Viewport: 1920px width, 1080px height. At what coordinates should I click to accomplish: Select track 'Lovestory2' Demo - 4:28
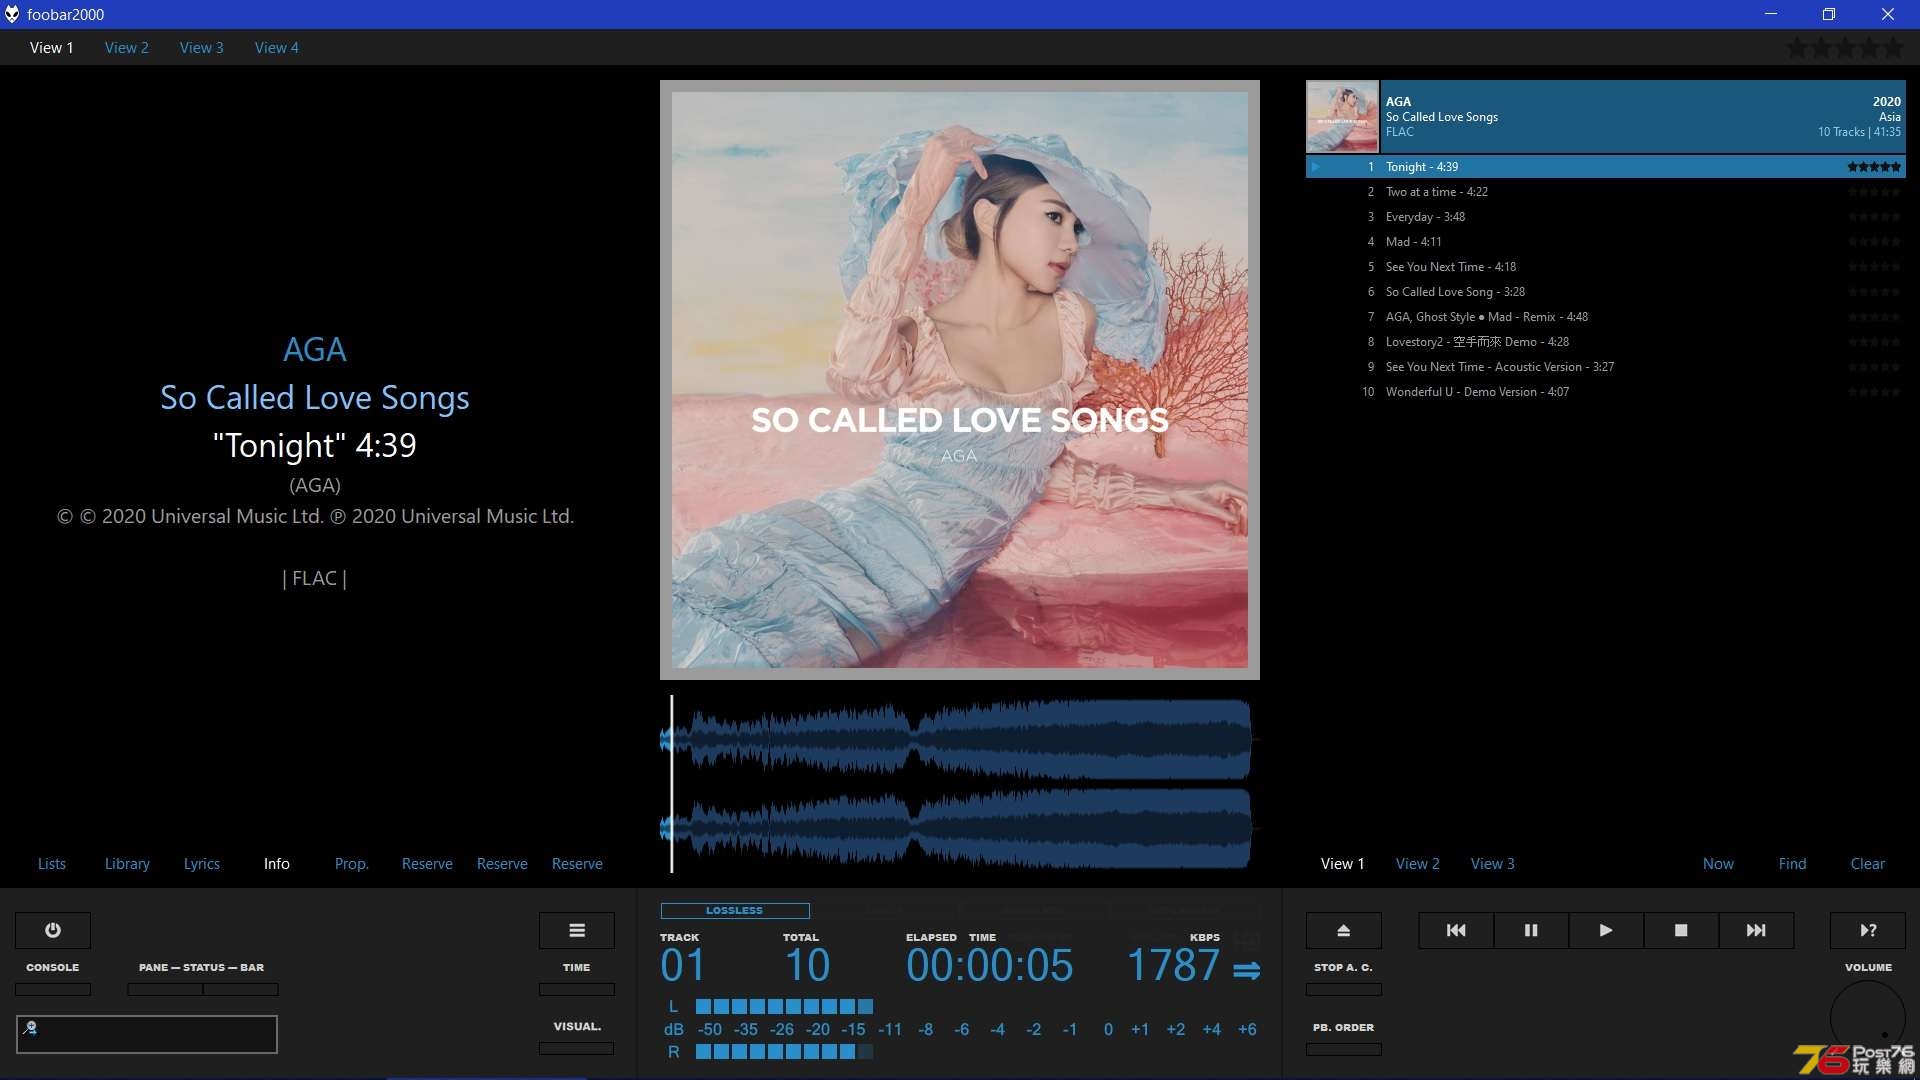(x=1606, y=342)
